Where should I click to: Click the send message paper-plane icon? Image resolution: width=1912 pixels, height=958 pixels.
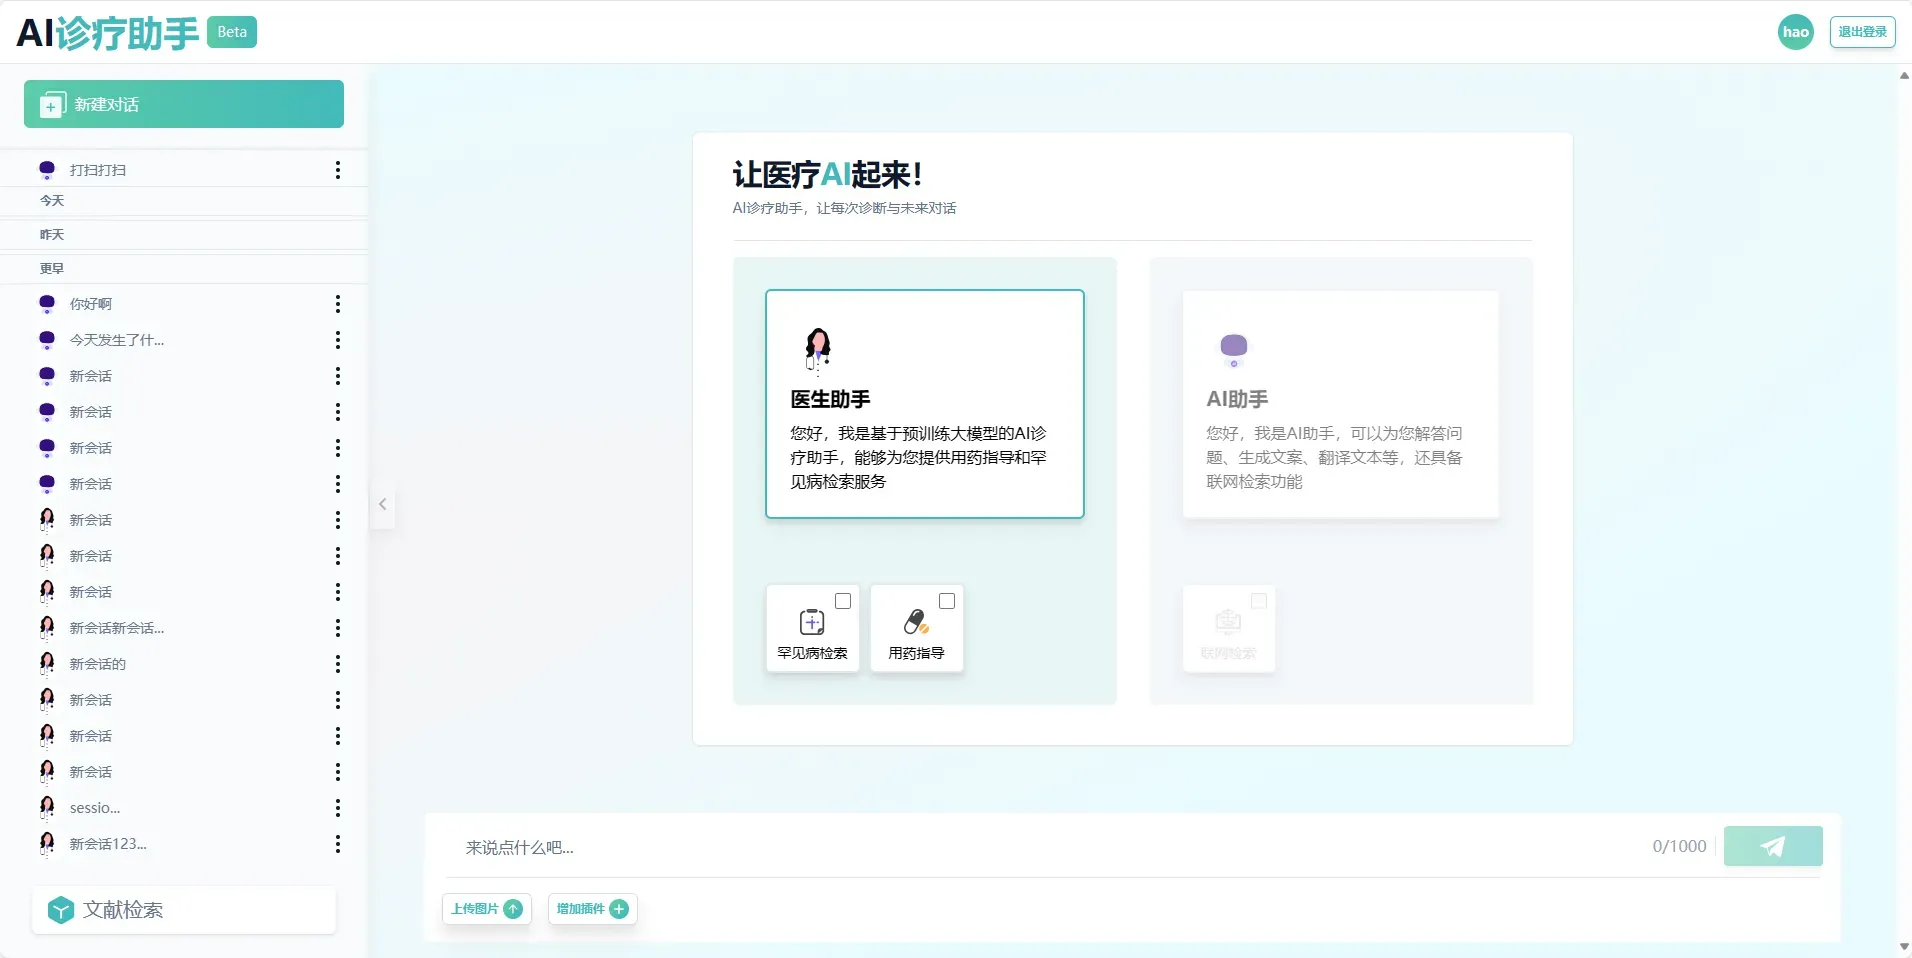click(1772, 846)
